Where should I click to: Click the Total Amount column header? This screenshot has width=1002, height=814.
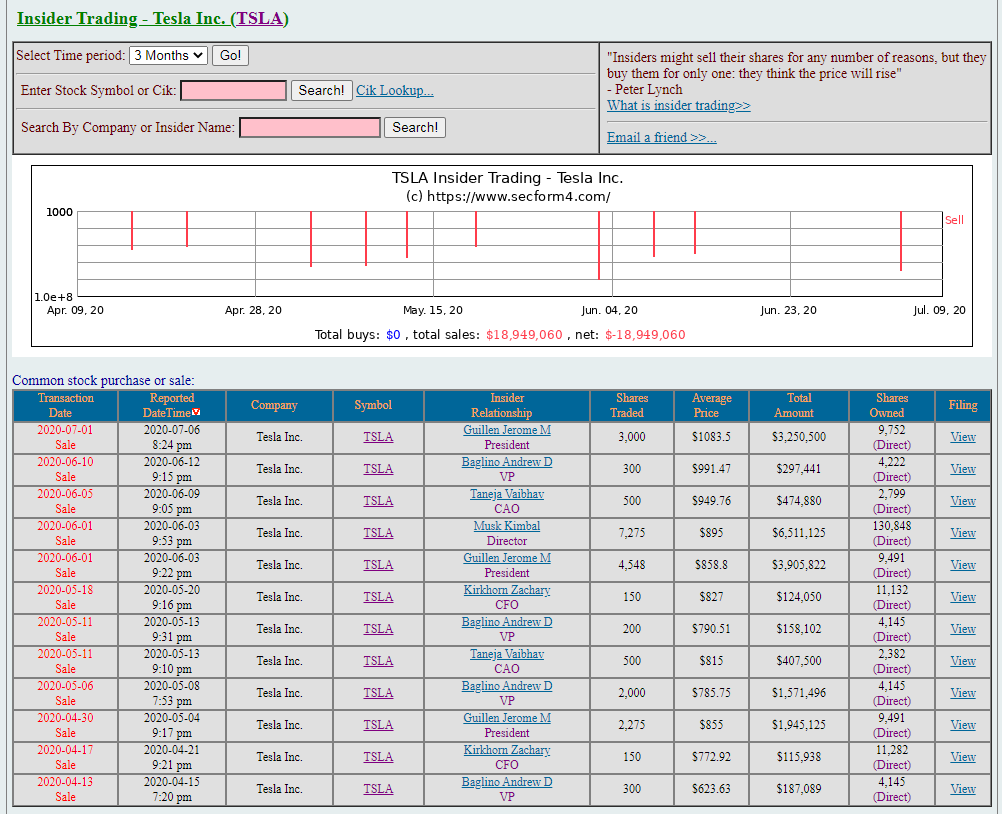click(799, 405)
